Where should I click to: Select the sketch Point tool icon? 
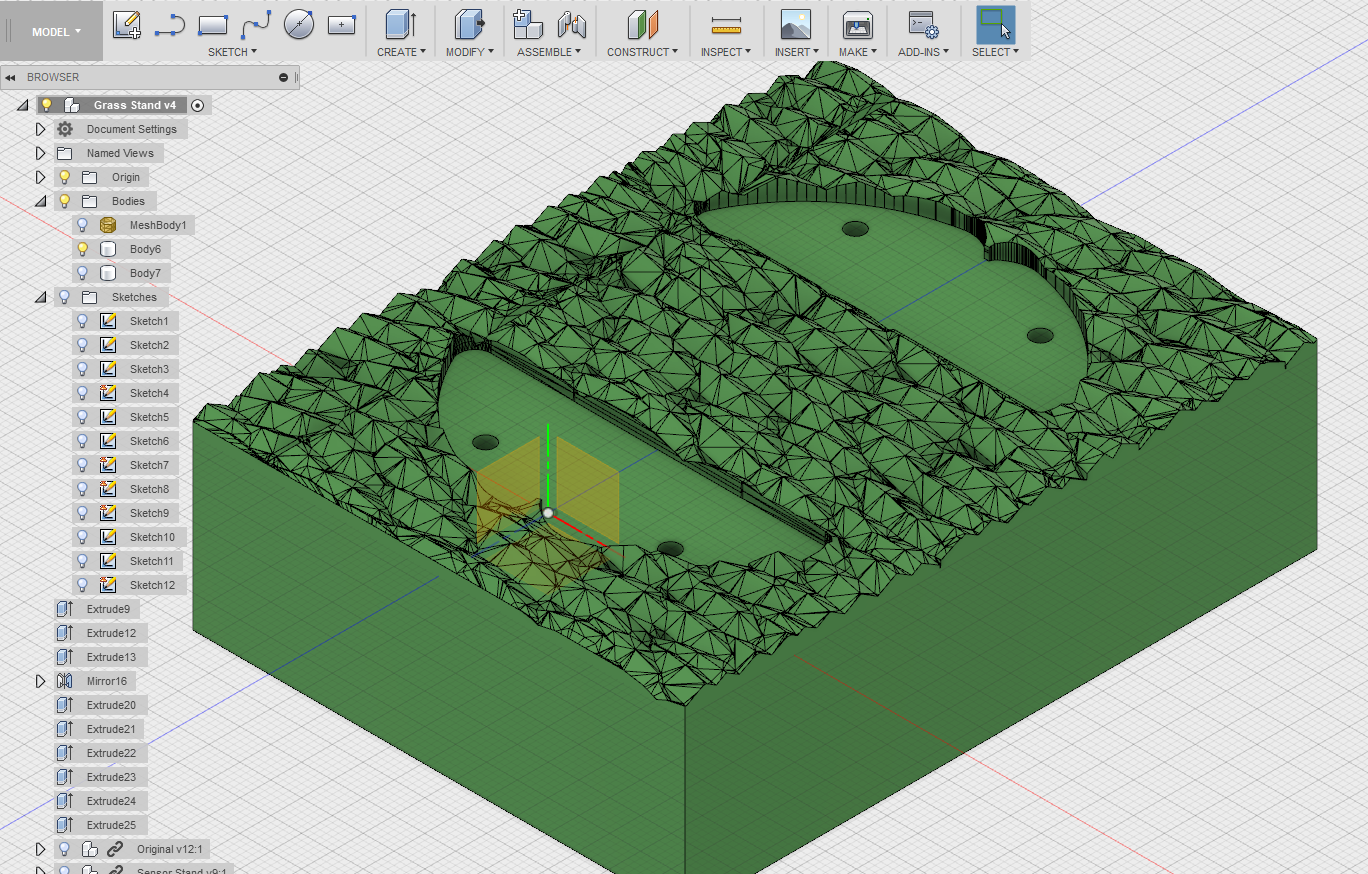point(342,25)
